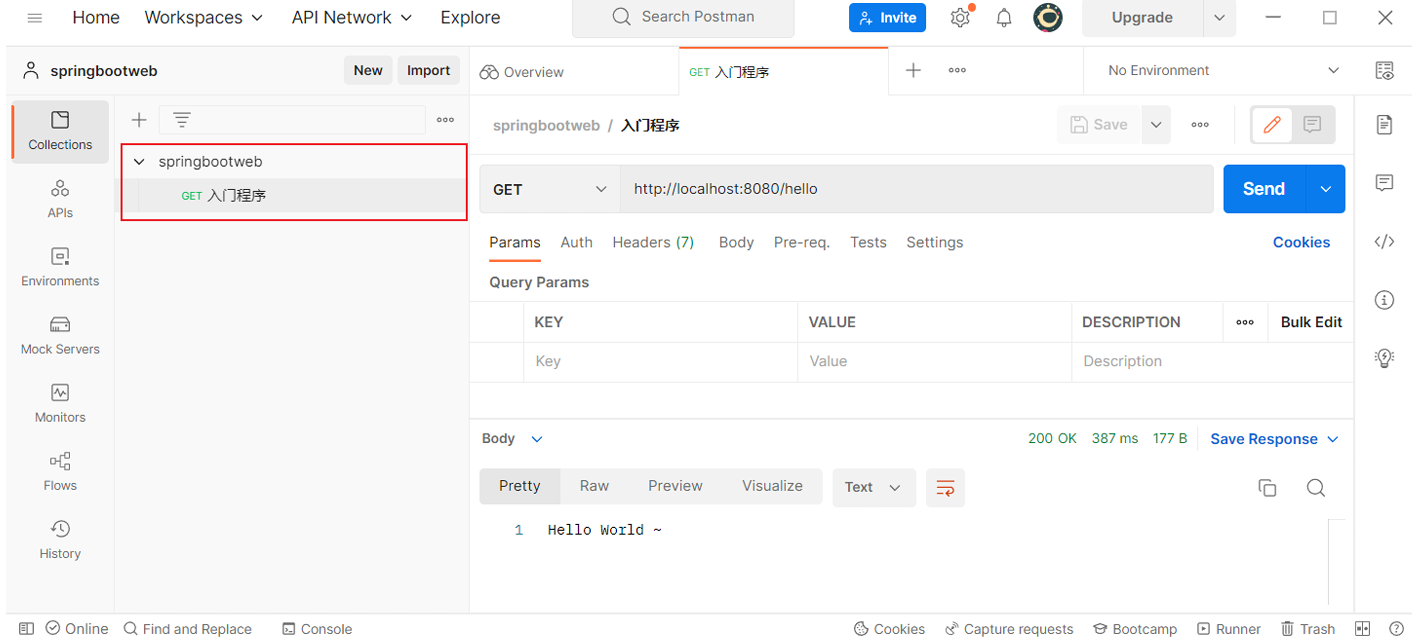Open the No Environment selector
The height and width of the screenshot is (644, 1412).
coord(1223,70)
